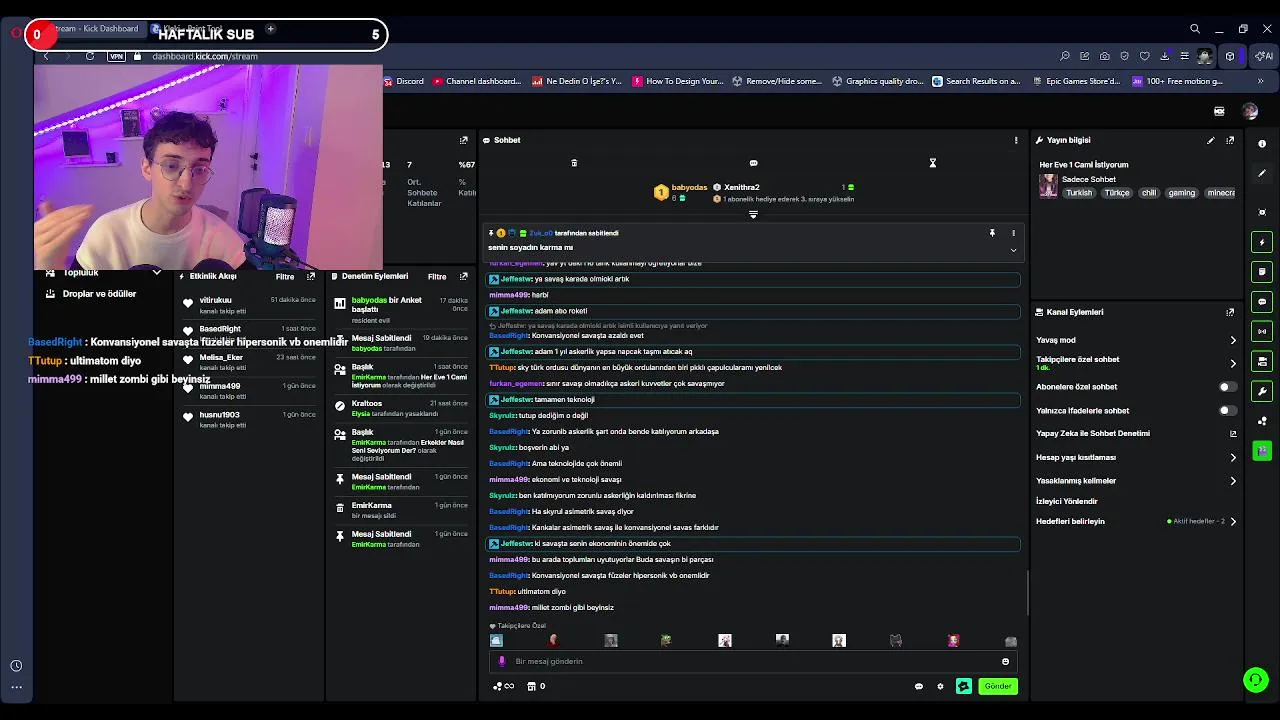Open chat settings gear icon

(x=940, y=686)
